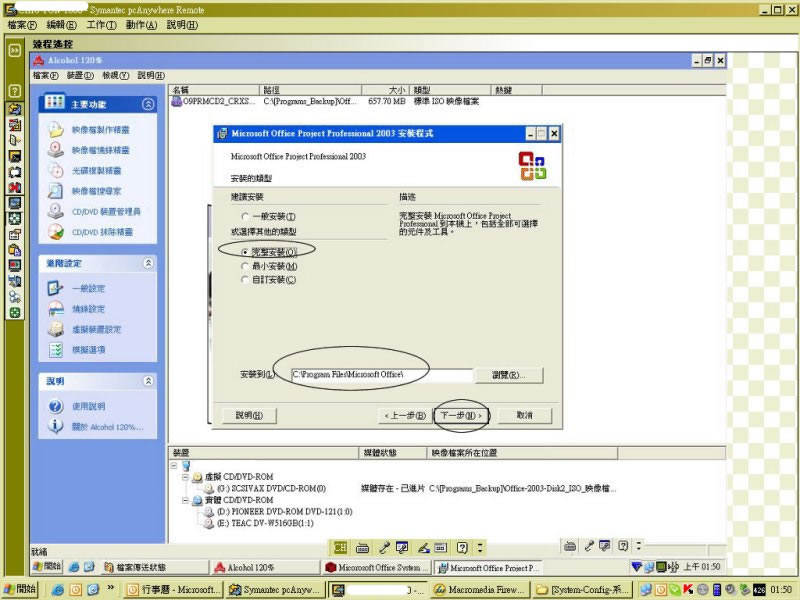Screen dimensions: 800x600
Task: Click remote desktop 開始 start button
Action: pyautogui.click(x=47, y=566)
